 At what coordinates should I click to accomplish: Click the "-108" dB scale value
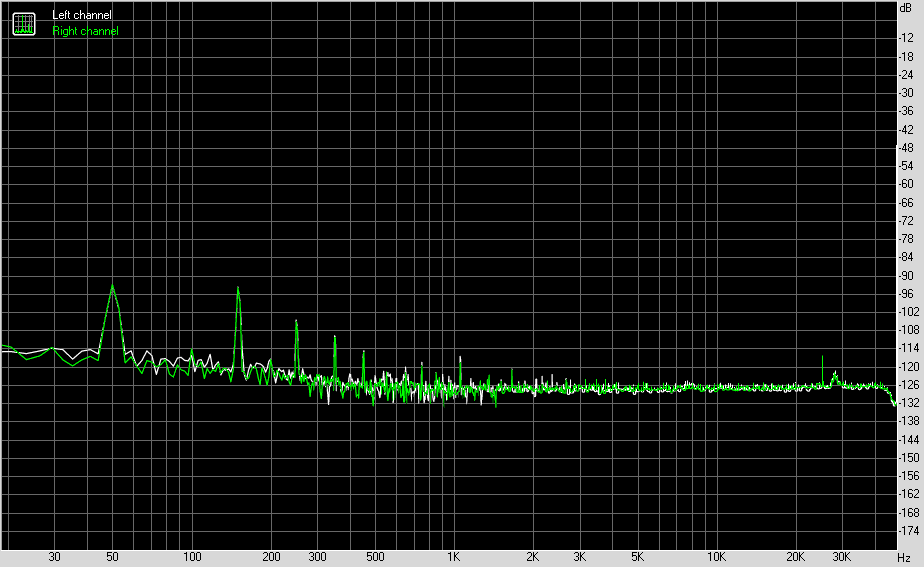(908, 330)
